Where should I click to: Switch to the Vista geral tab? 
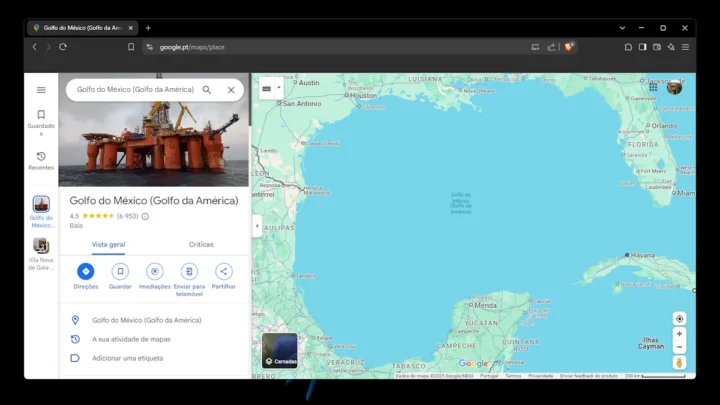(x=108, y=244)
